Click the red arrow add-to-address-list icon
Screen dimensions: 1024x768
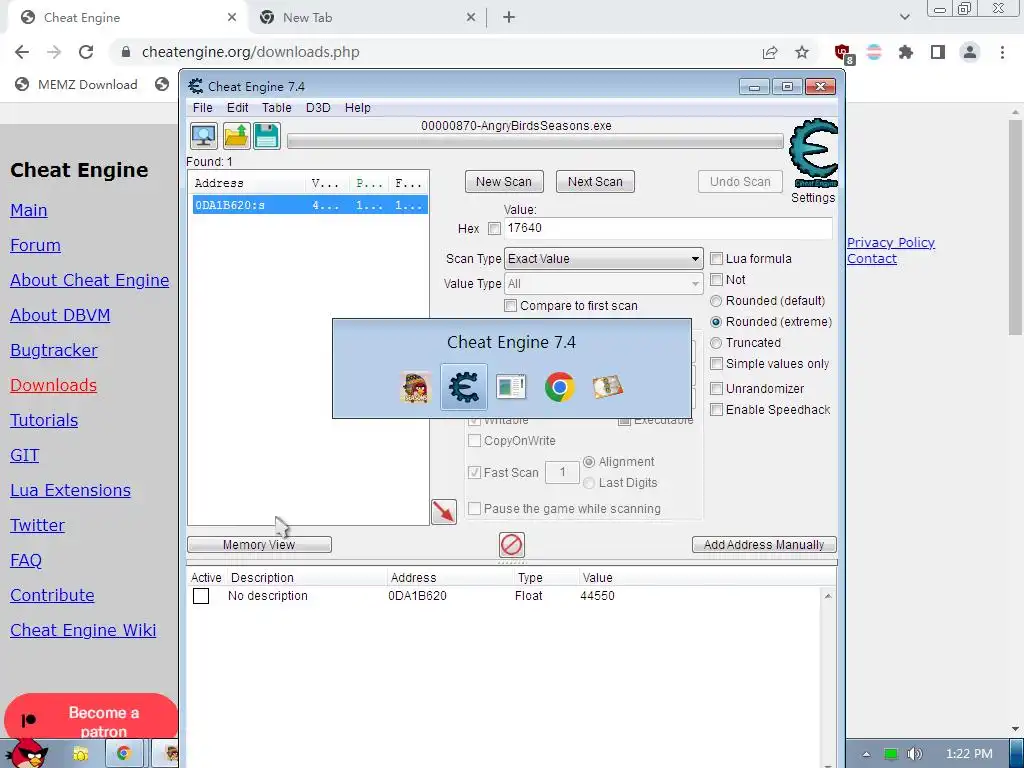(444, 511)
